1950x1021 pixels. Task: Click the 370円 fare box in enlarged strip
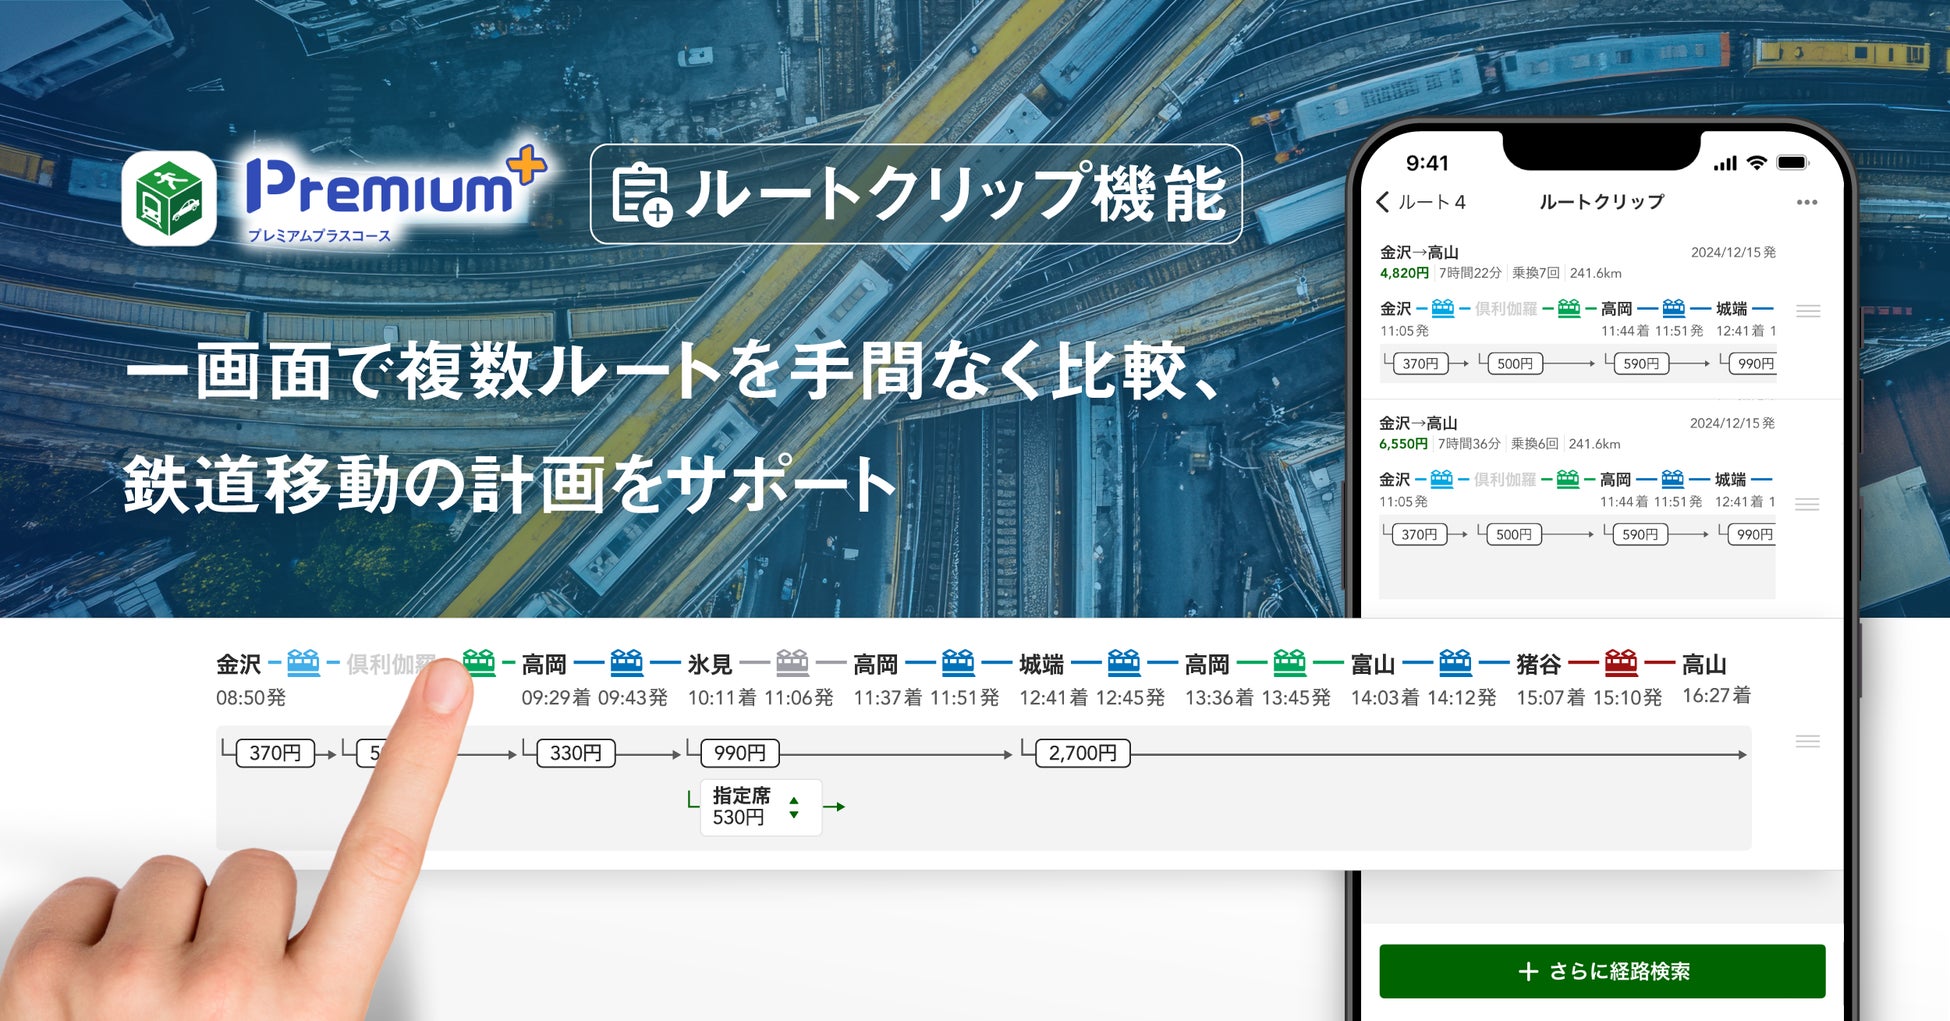pos(276,753)
